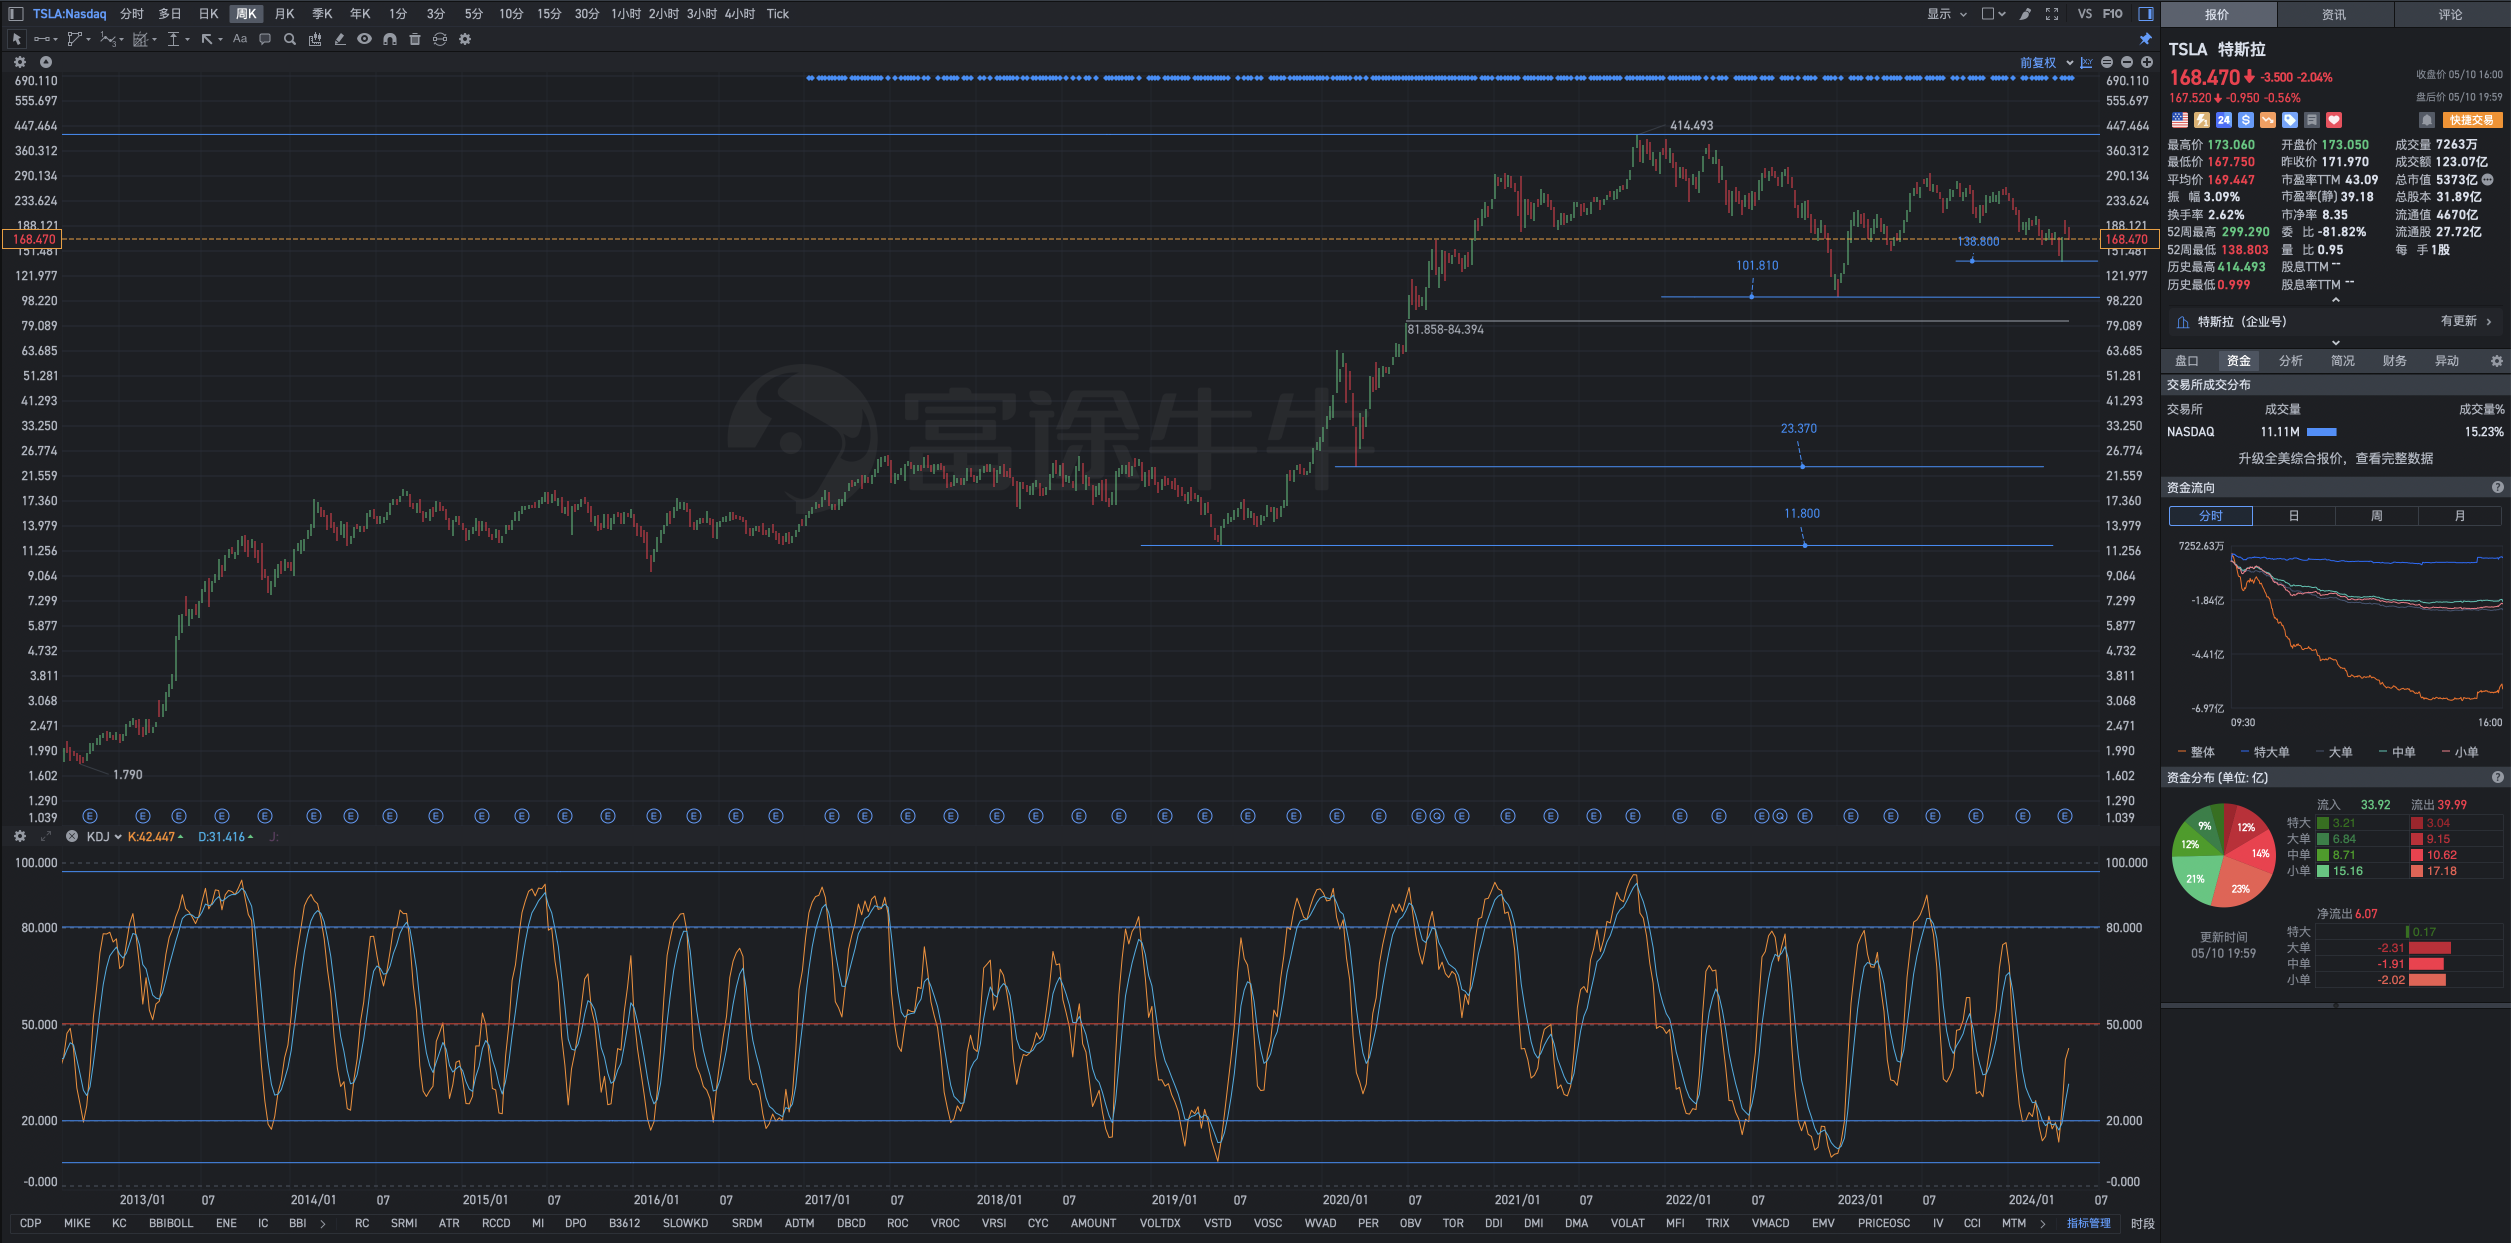Expand more indicators chevron after MTM
Viewport: 2511px width, 1243px height.
click(2042, 1223)
